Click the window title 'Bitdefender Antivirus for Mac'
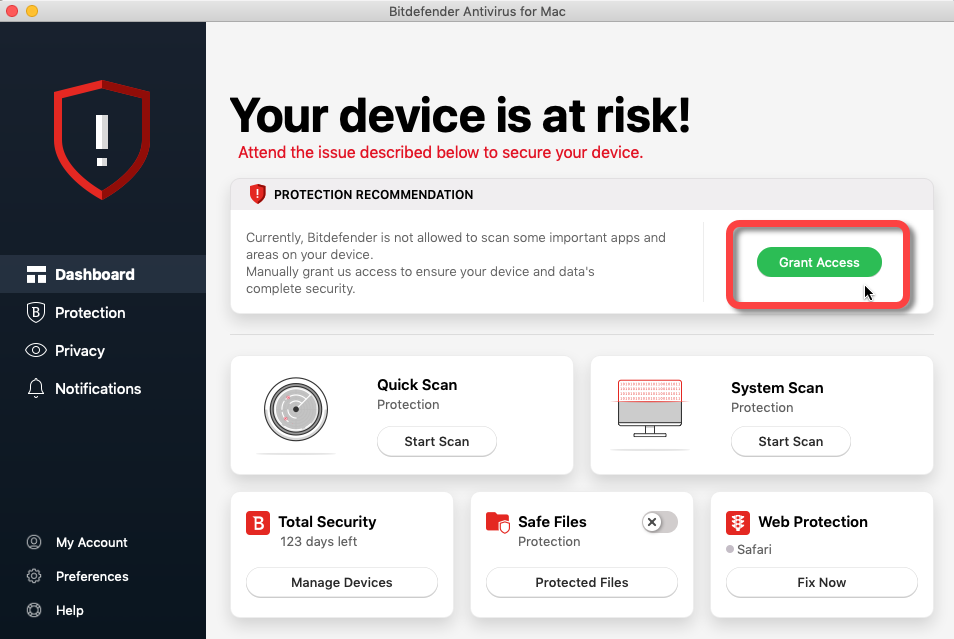This screenshot has height=639, width=954. tap(477, 11)
